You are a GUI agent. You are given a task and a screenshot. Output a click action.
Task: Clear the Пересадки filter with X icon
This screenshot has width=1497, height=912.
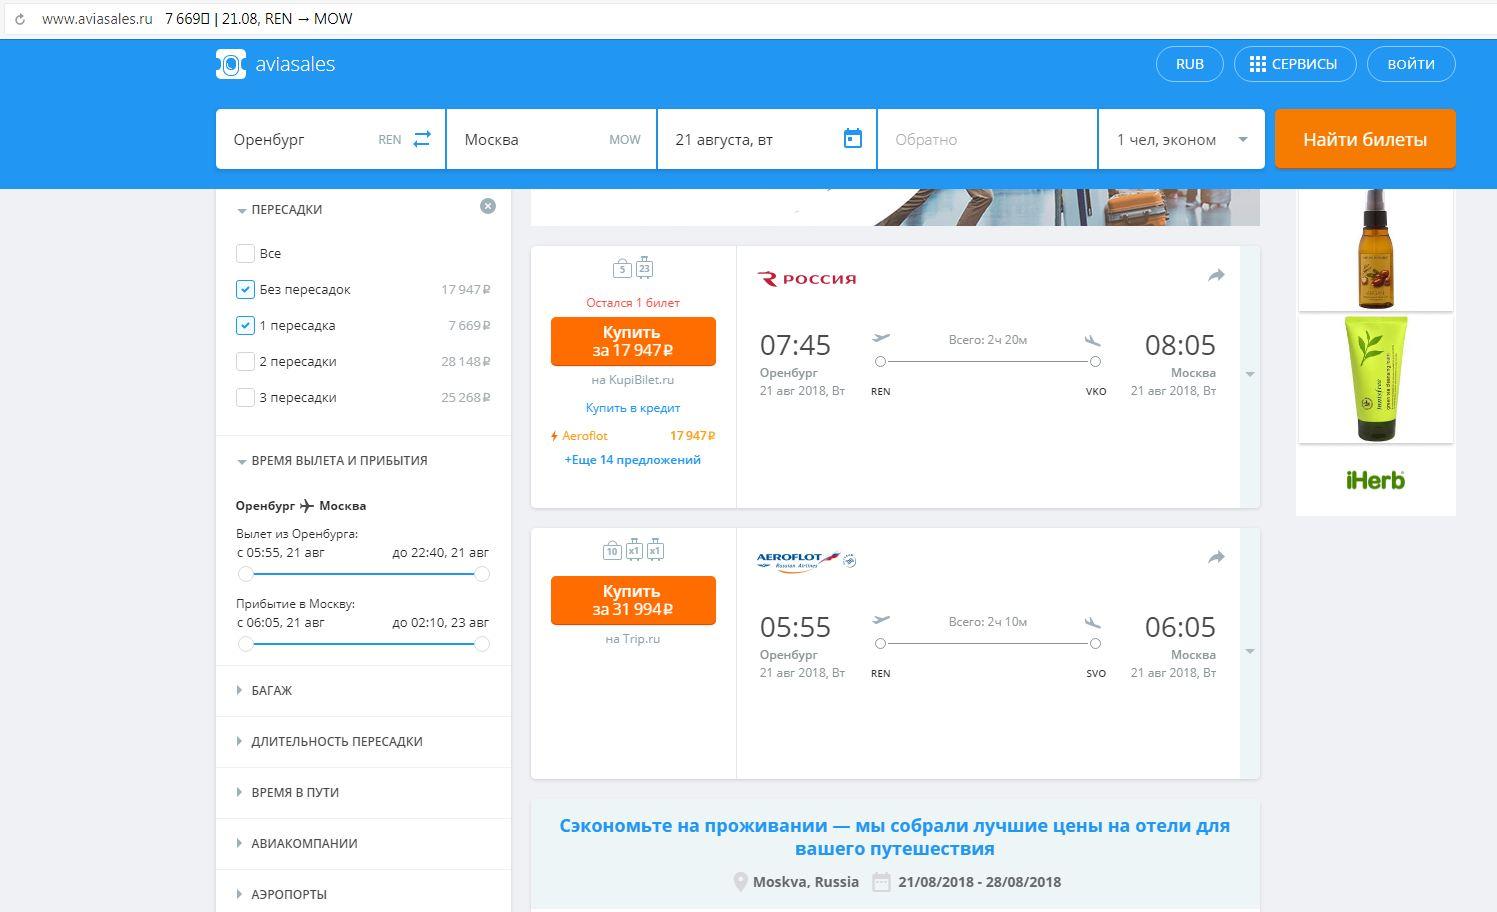click(488, 206)
